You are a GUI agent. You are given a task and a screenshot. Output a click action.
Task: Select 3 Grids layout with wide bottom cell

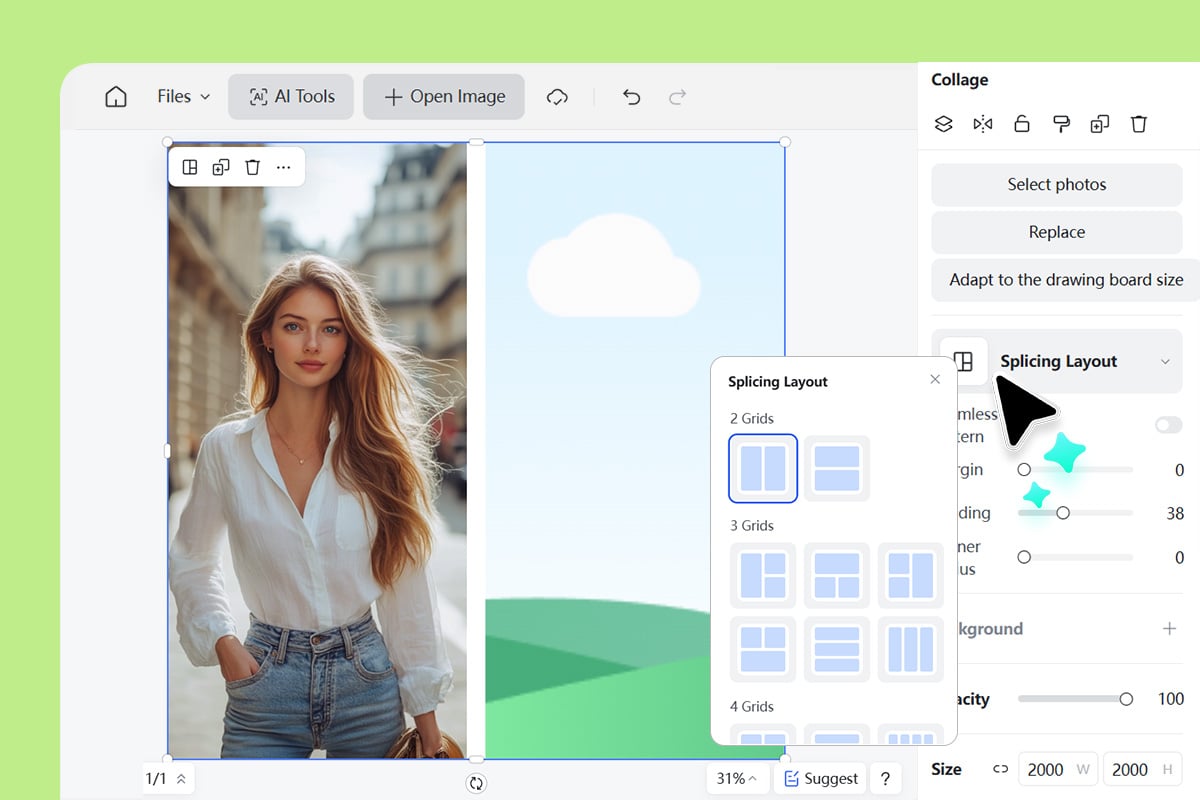tap(763, 650)
